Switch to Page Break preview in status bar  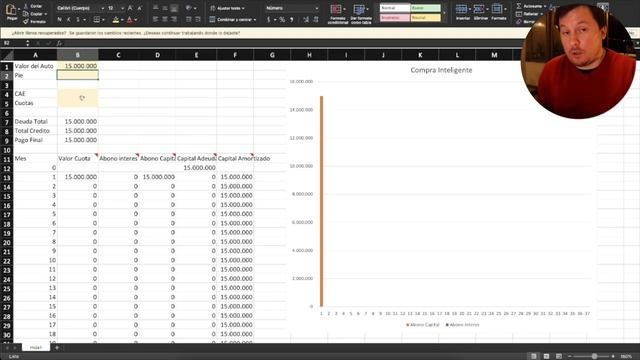point(559,356)
